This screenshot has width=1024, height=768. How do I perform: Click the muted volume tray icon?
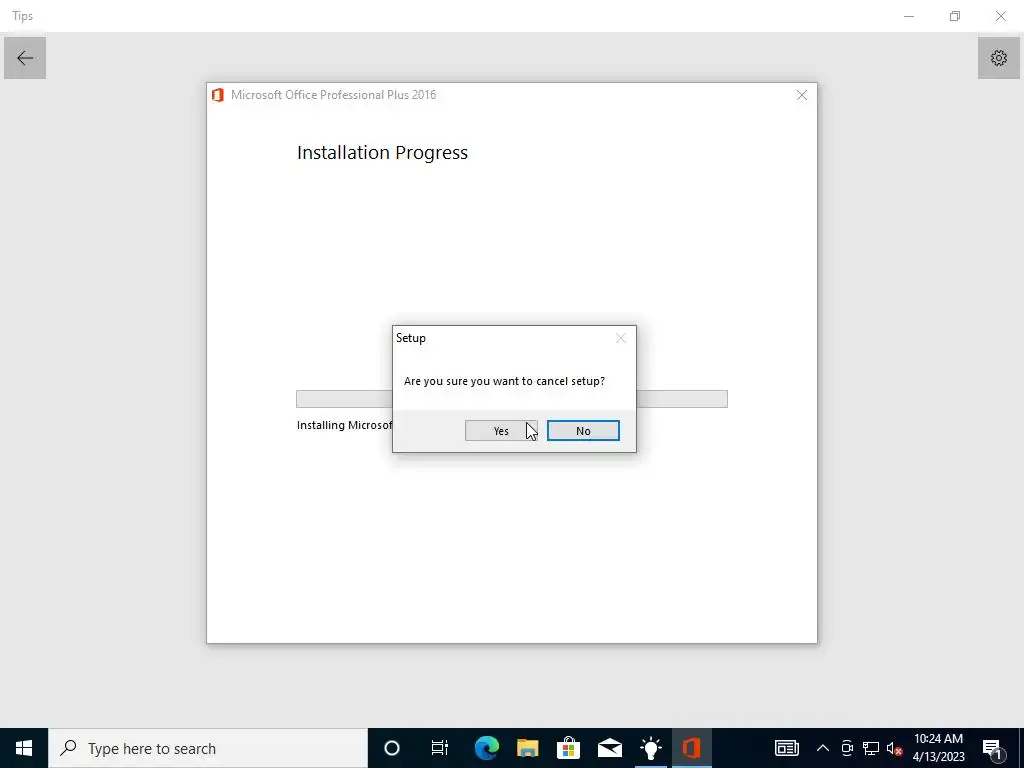tap(894, 748)
